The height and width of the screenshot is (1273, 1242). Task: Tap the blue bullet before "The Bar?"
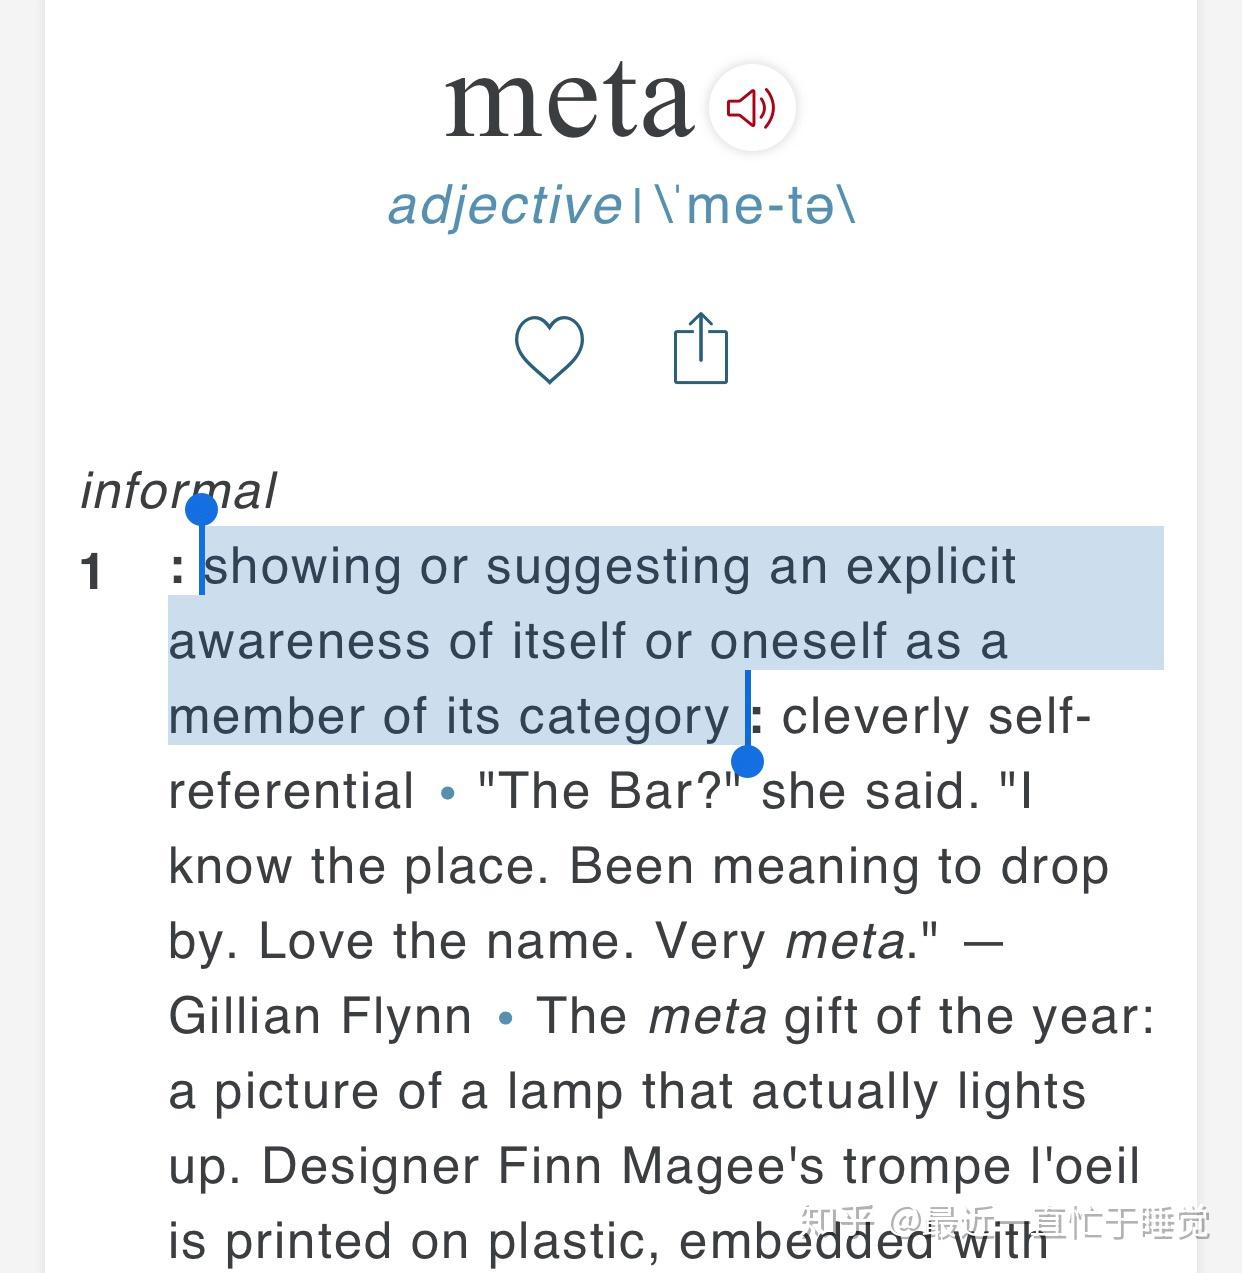pyautogui.click(x=447, y=793)
